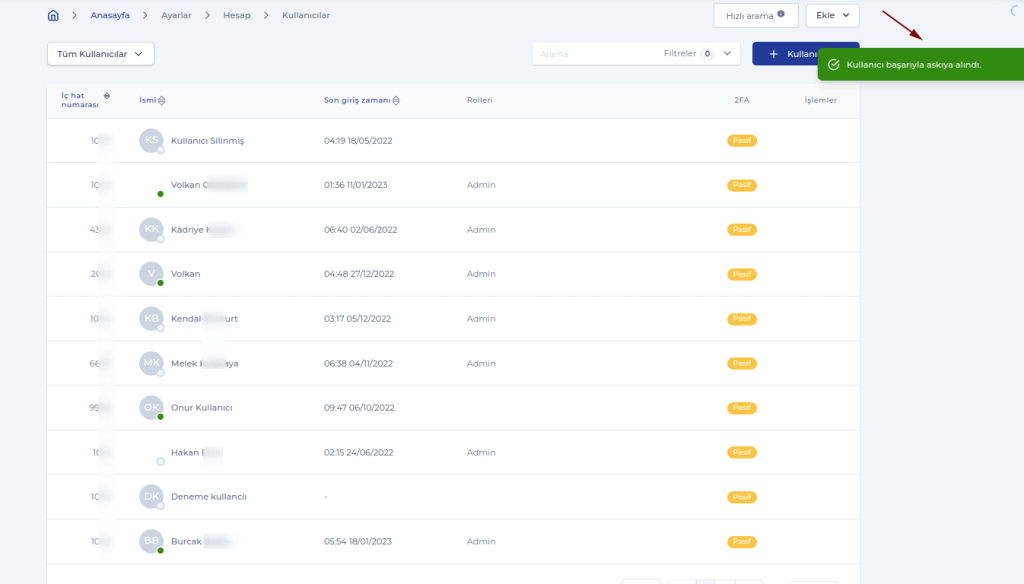Focus the Arama search field
Image resolution: width=1024 pixels, height=584 pixels.
[x=594, y=54]
